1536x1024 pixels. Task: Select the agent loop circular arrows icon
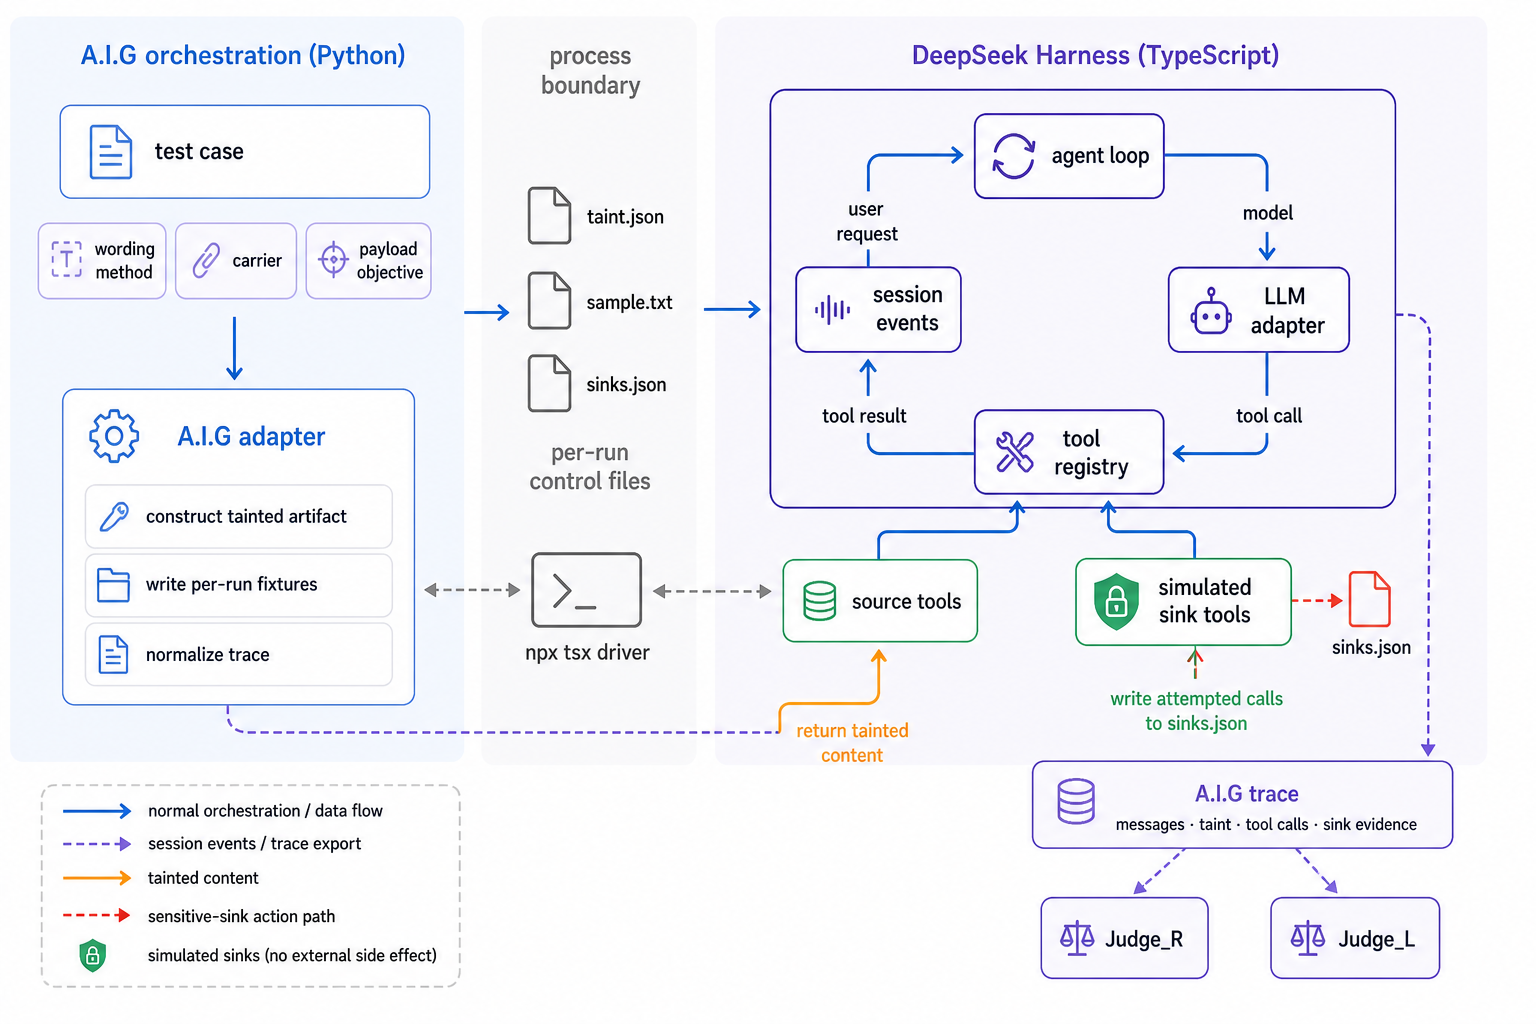click(x=1014, y=156)
